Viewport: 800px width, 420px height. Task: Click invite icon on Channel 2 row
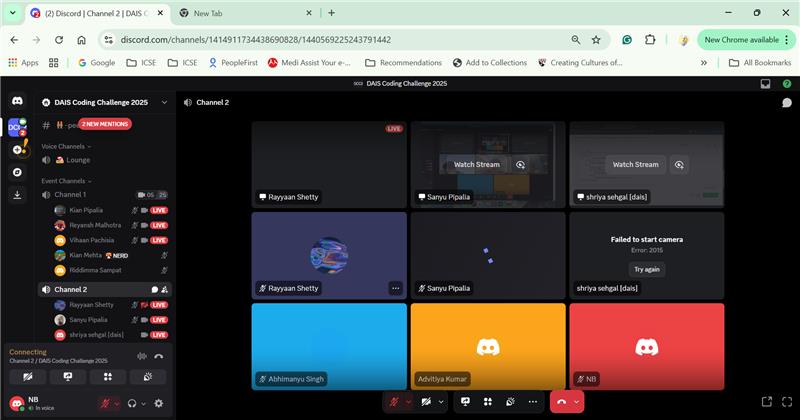[x=165, y=289]
